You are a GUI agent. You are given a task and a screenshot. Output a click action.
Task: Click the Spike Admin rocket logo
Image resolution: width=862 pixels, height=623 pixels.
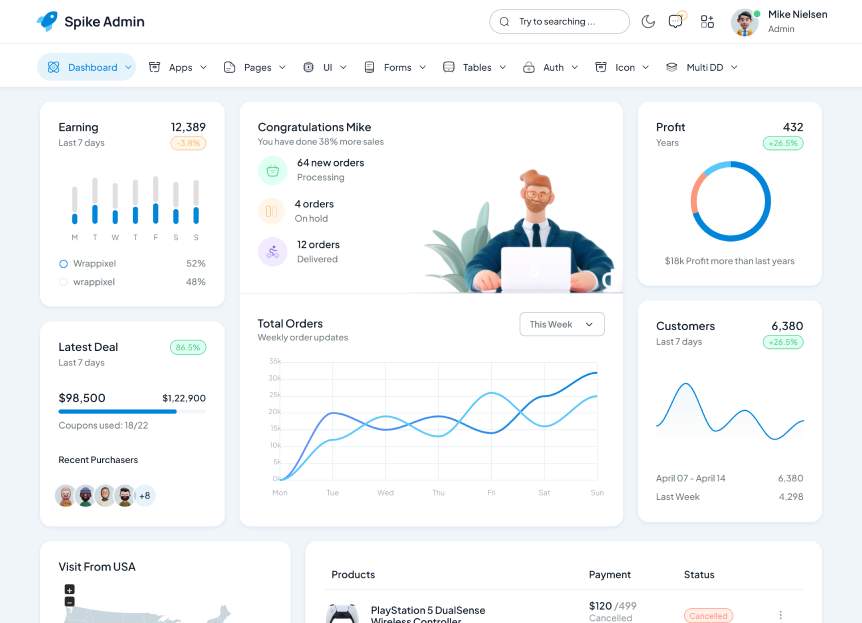point(47,21)
